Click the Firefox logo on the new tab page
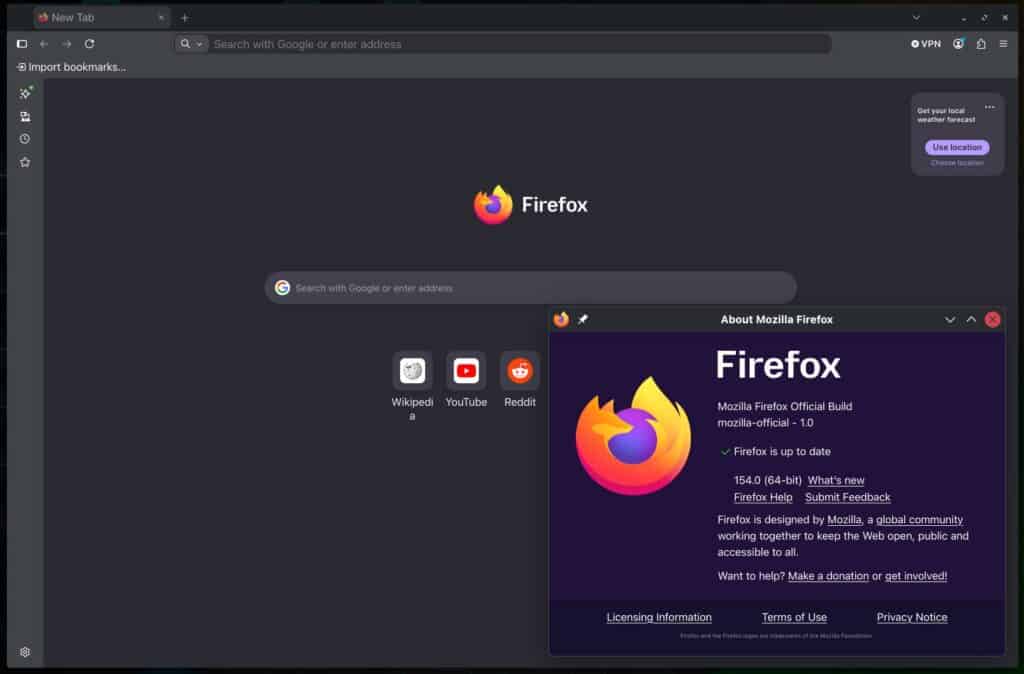Viewport: 1024px width, 674px height. pos(493,204)
